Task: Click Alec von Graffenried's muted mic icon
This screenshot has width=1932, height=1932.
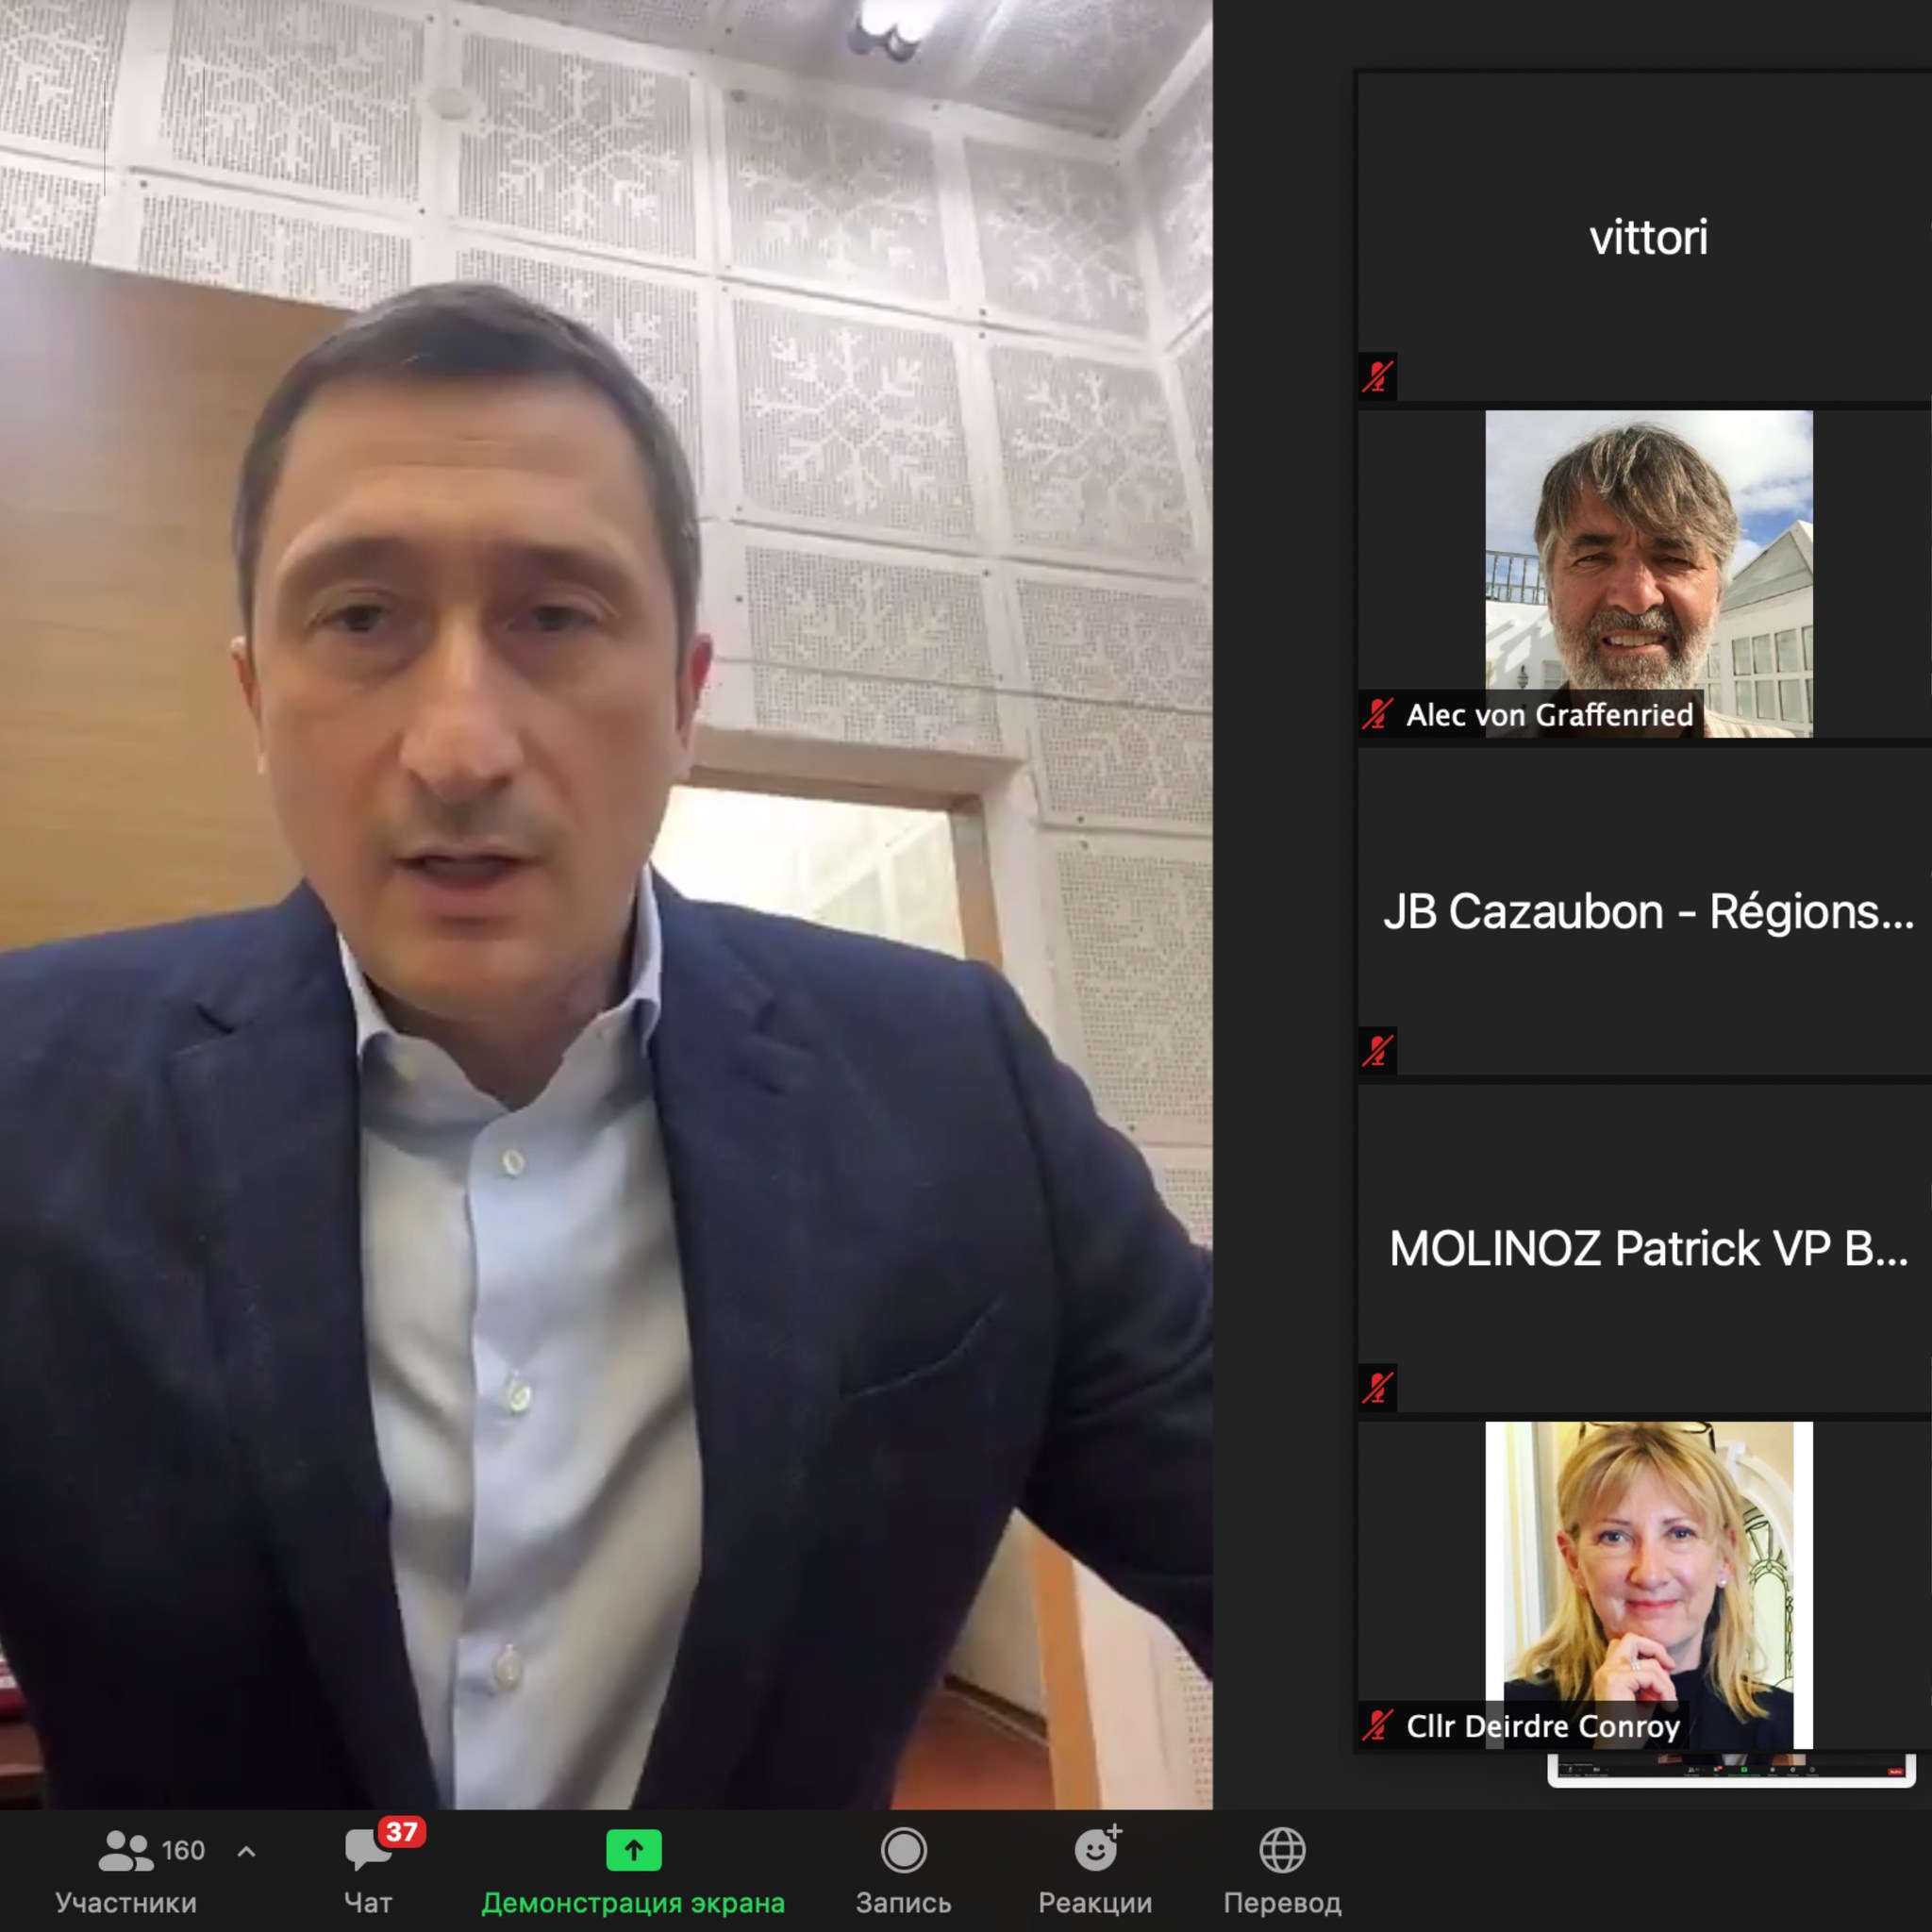Action: click(x=1378, y=714)
